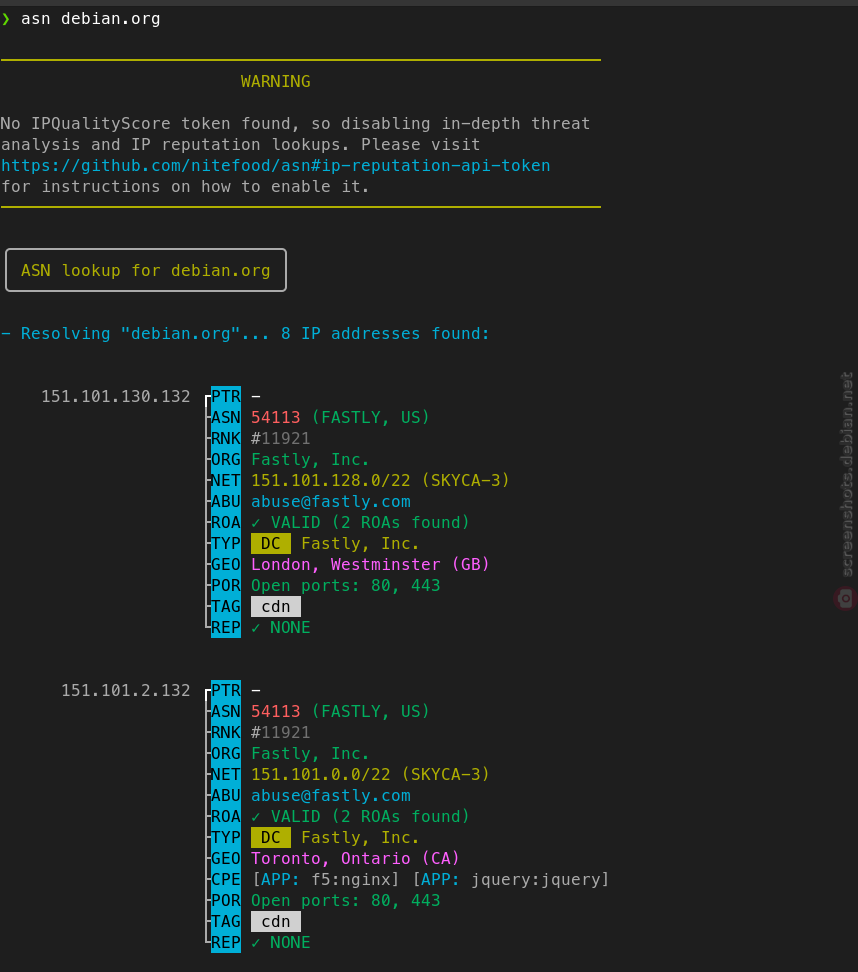Screen dimensions: 858x972
Task: Click the abuse@fastly.com address under 151.101.130.132
Action: [x=330, y=501]
